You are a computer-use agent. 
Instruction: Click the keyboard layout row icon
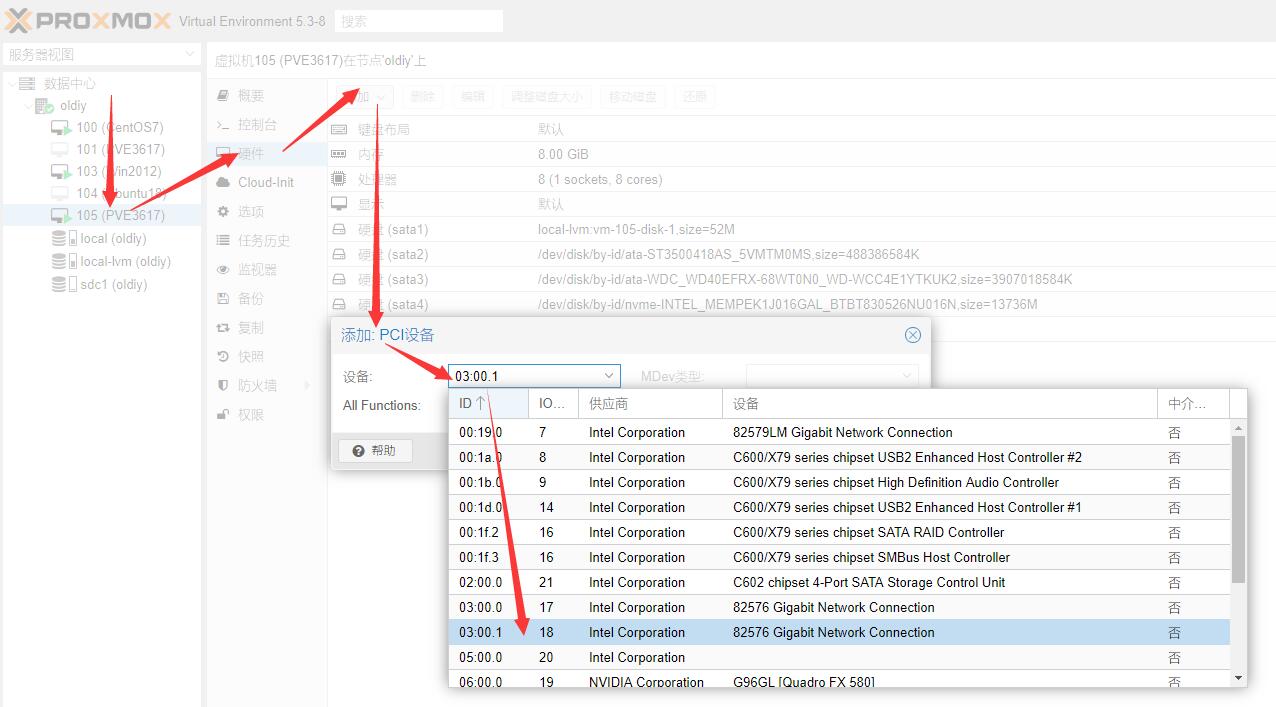[339, 130]
